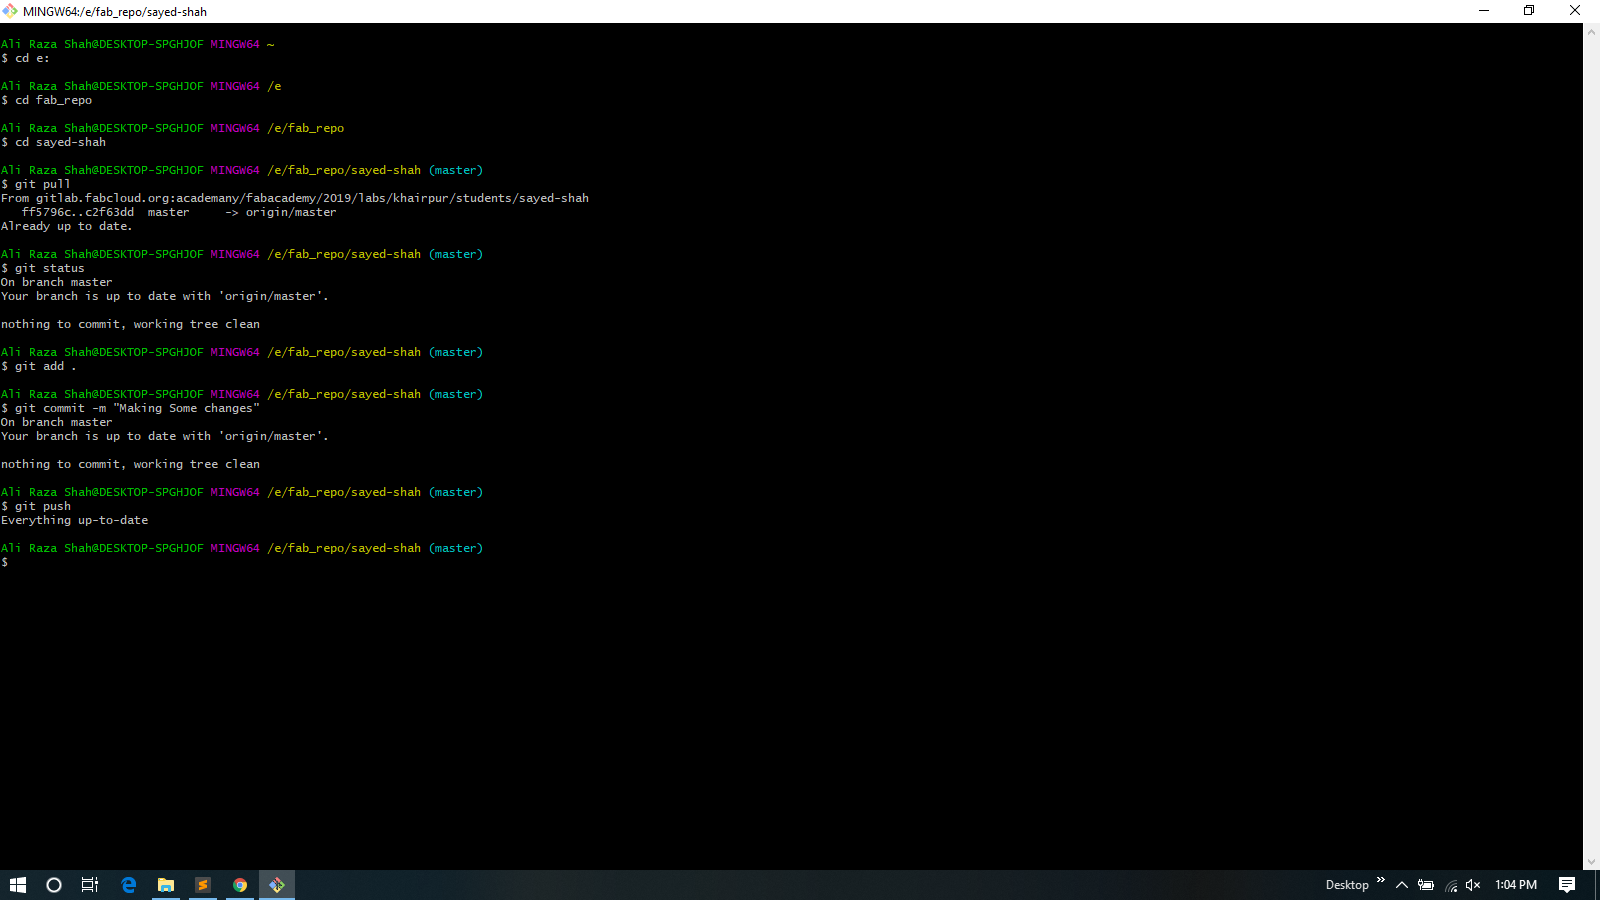Click the 'cd fab_repo' command line
Image resolution: width=1600 pixels, height=900 pixels.
point(47,100)
